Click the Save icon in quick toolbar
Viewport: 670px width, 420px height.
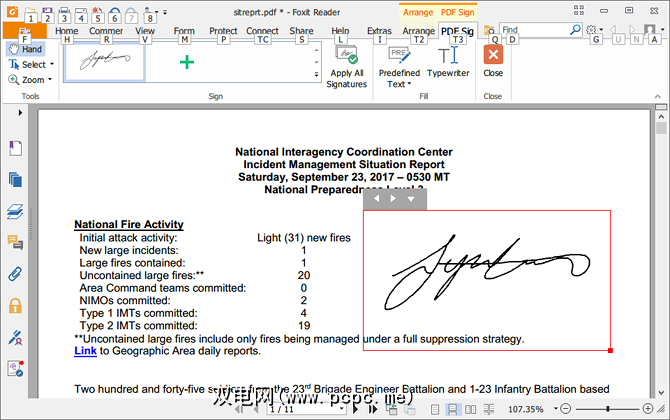click(x=47, y=13)
